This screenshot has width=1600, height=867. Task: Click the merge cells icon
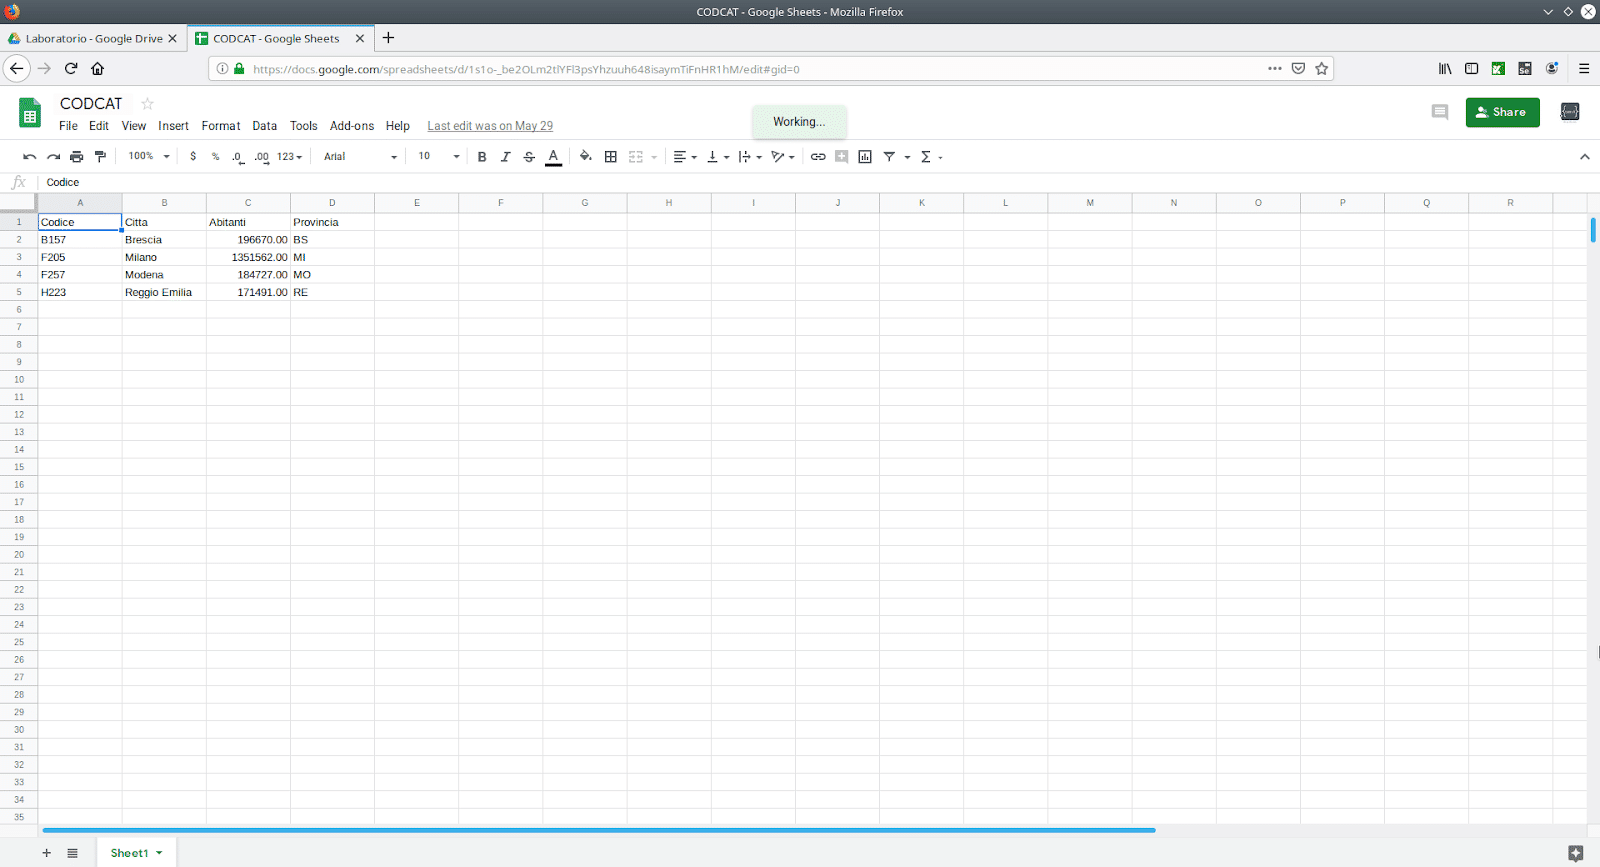[x=636, y=157]
